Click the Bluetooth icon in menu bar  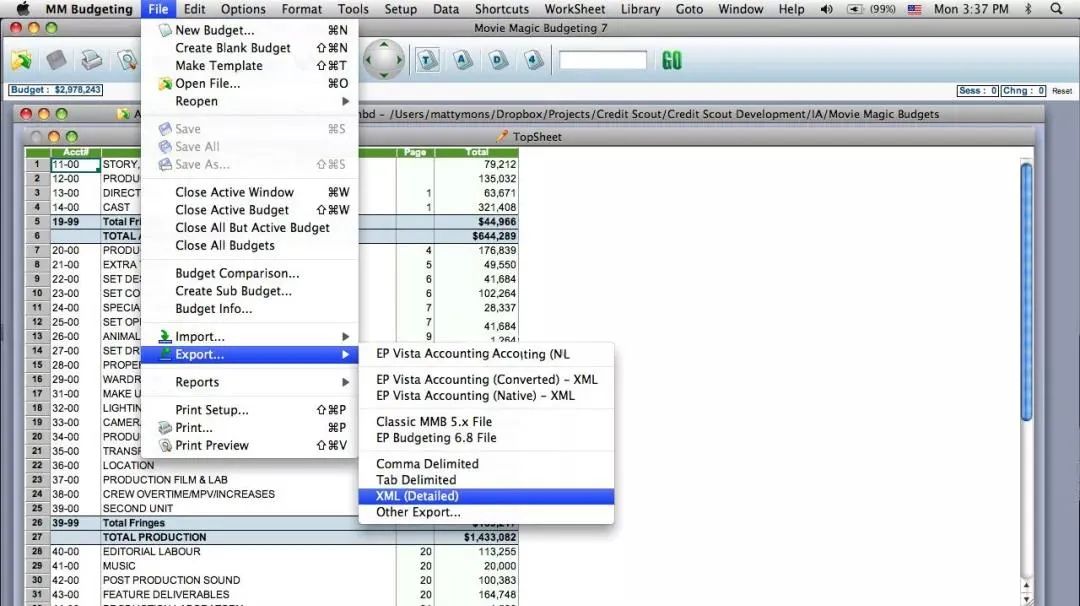pyautogui.click(x=1028, y=9)
